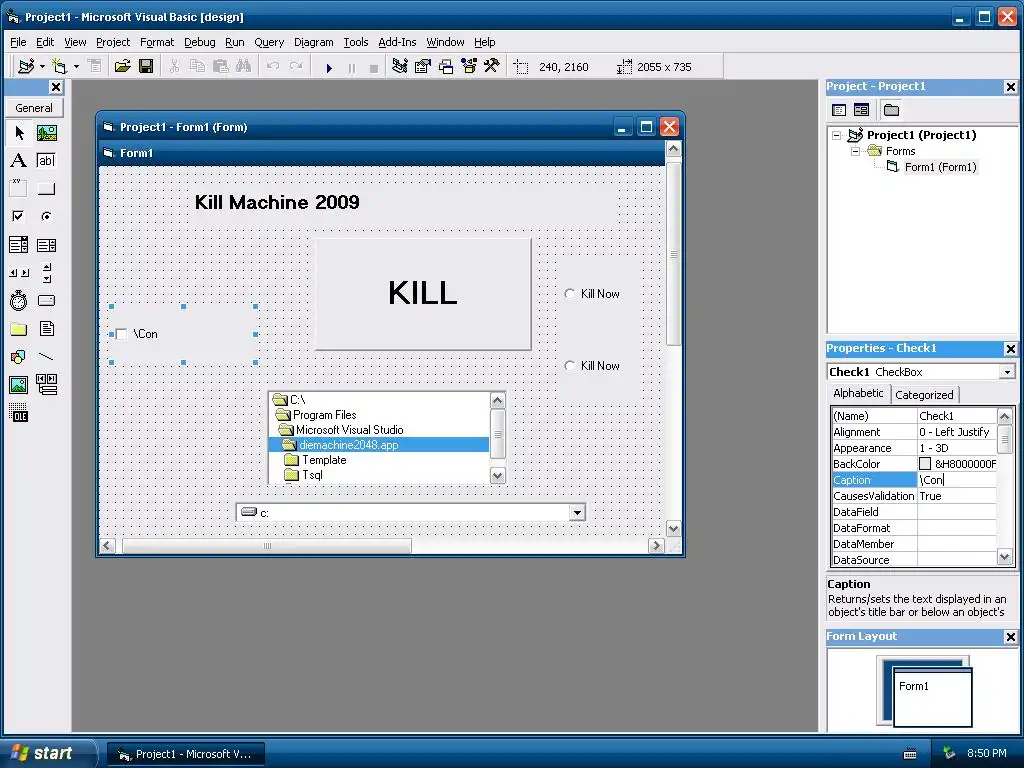Click View Code in Project panel
1024x768 pixels.
tap(839, 110)
